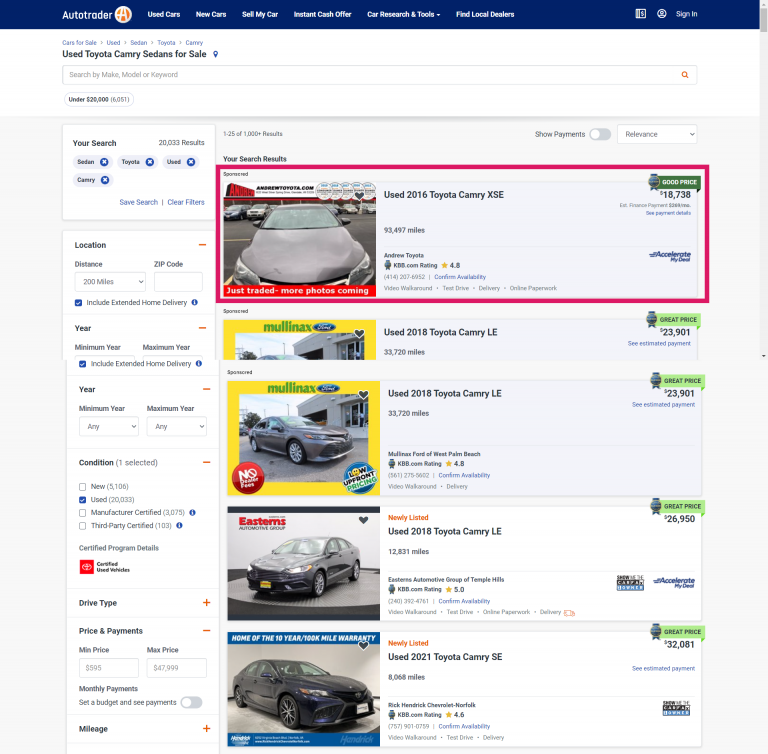The height and width of the screenshot is (754, 768).
Task: Uncheck the Used condition checkbox
Action: click(82, 500)
